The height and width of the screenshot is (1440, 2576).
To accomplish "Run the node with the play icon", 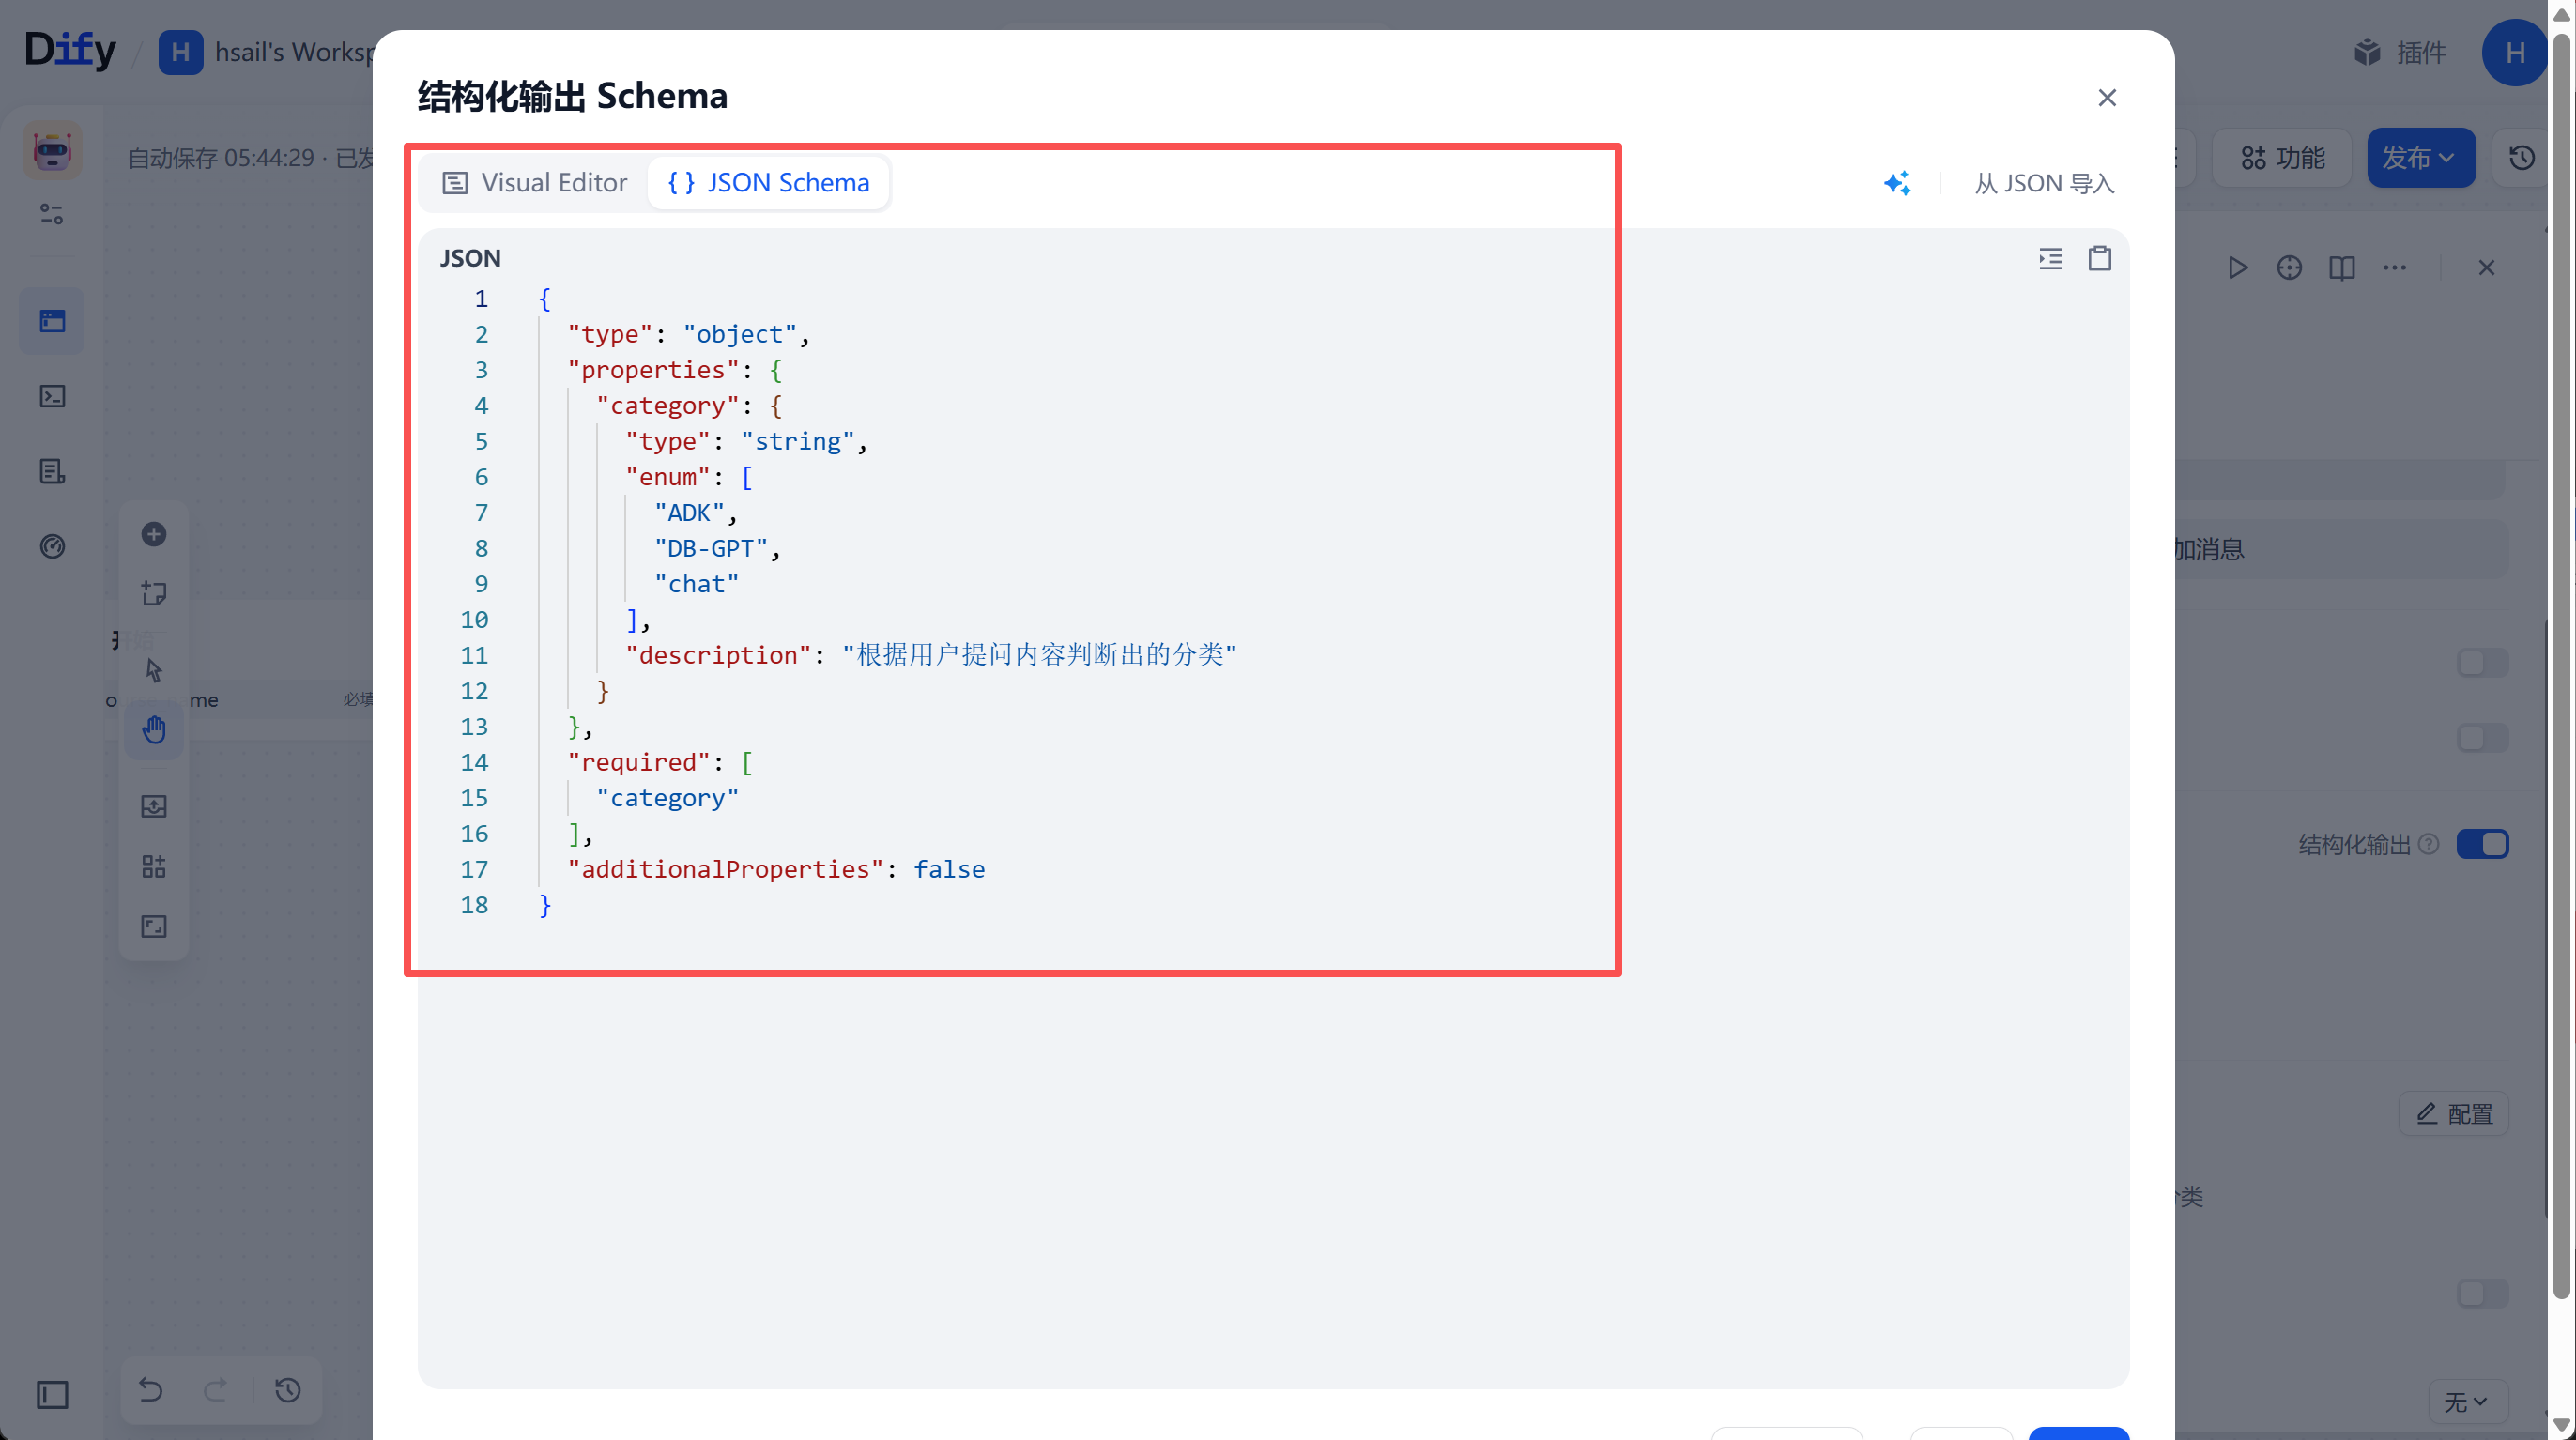I will click(x=2238, y=268).
